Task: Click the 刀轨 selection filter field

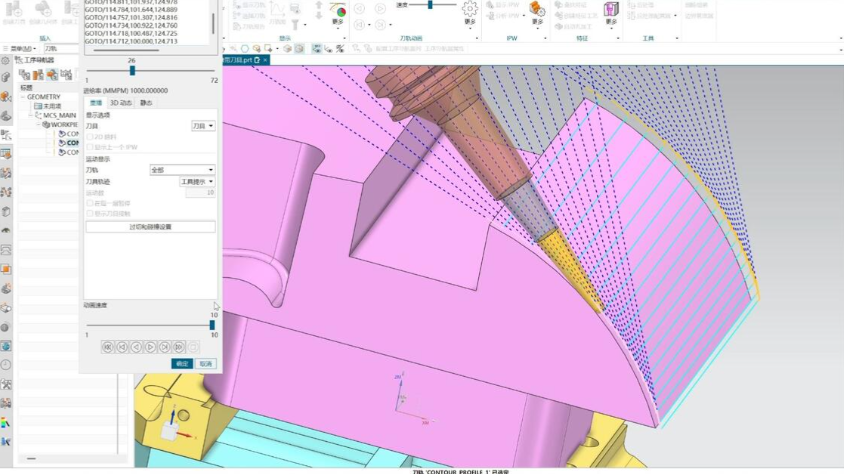Action: (x=61, y=48)
